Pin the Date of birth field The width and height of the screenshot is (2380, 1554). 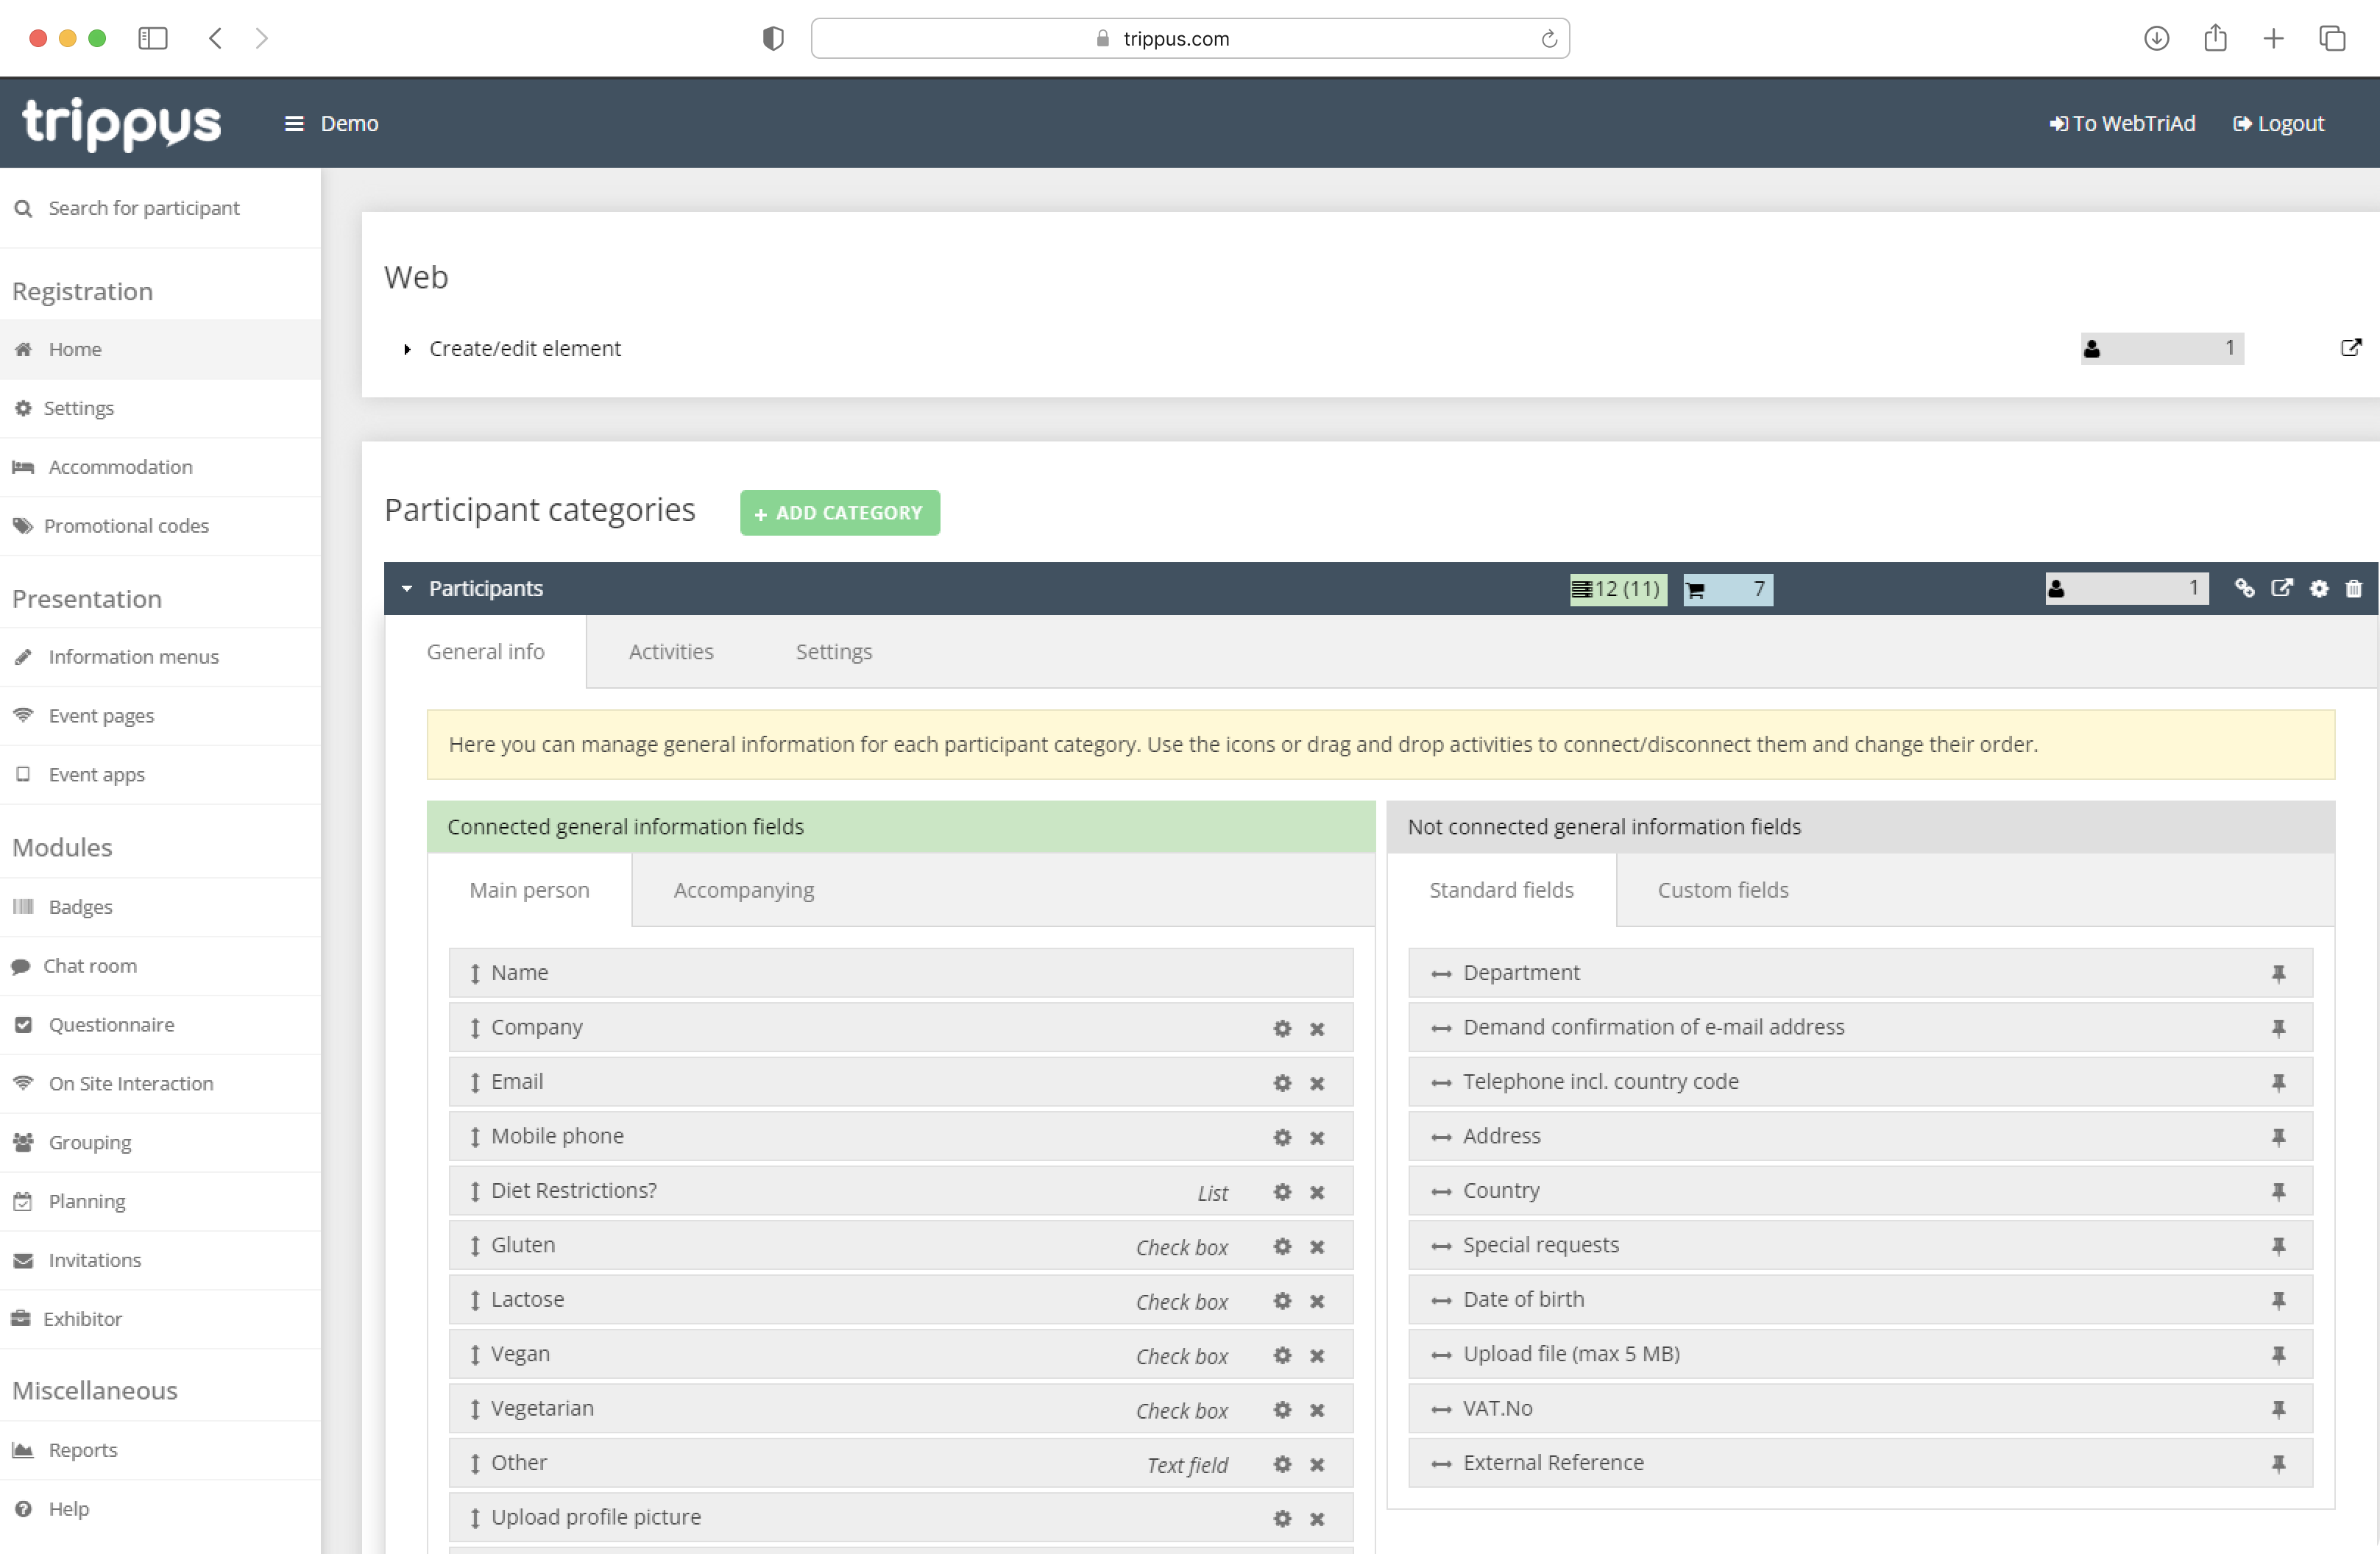[x=2278, y=1300]
